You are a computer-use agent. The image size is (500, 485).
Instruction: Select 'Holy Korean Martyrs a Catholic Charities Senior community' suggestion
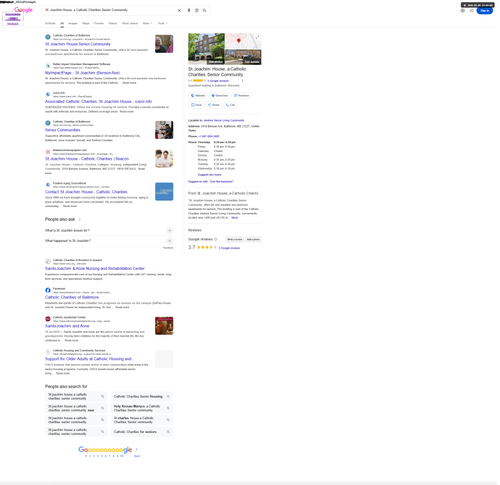pyautogui.click(x=142, y=408)
